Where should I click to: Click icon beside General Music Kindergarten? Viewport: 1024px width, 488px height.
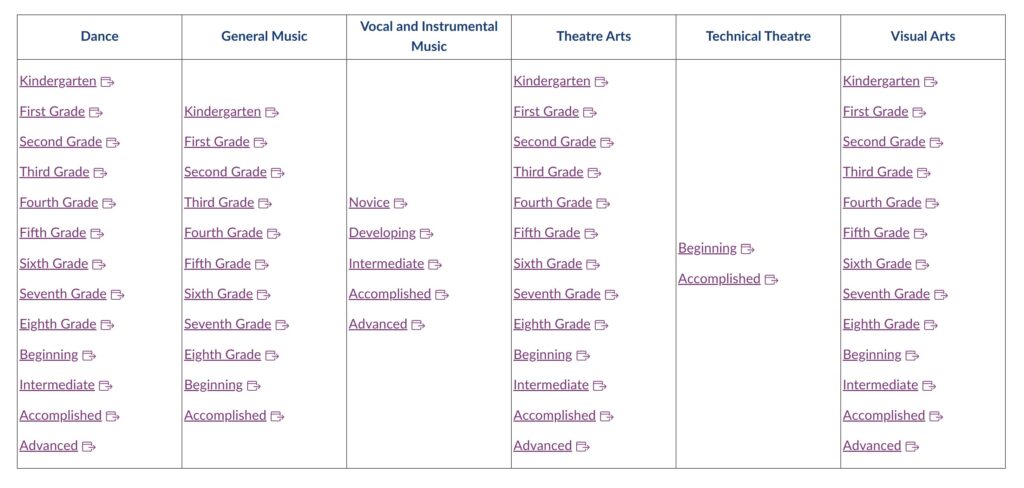coord(272,113)
